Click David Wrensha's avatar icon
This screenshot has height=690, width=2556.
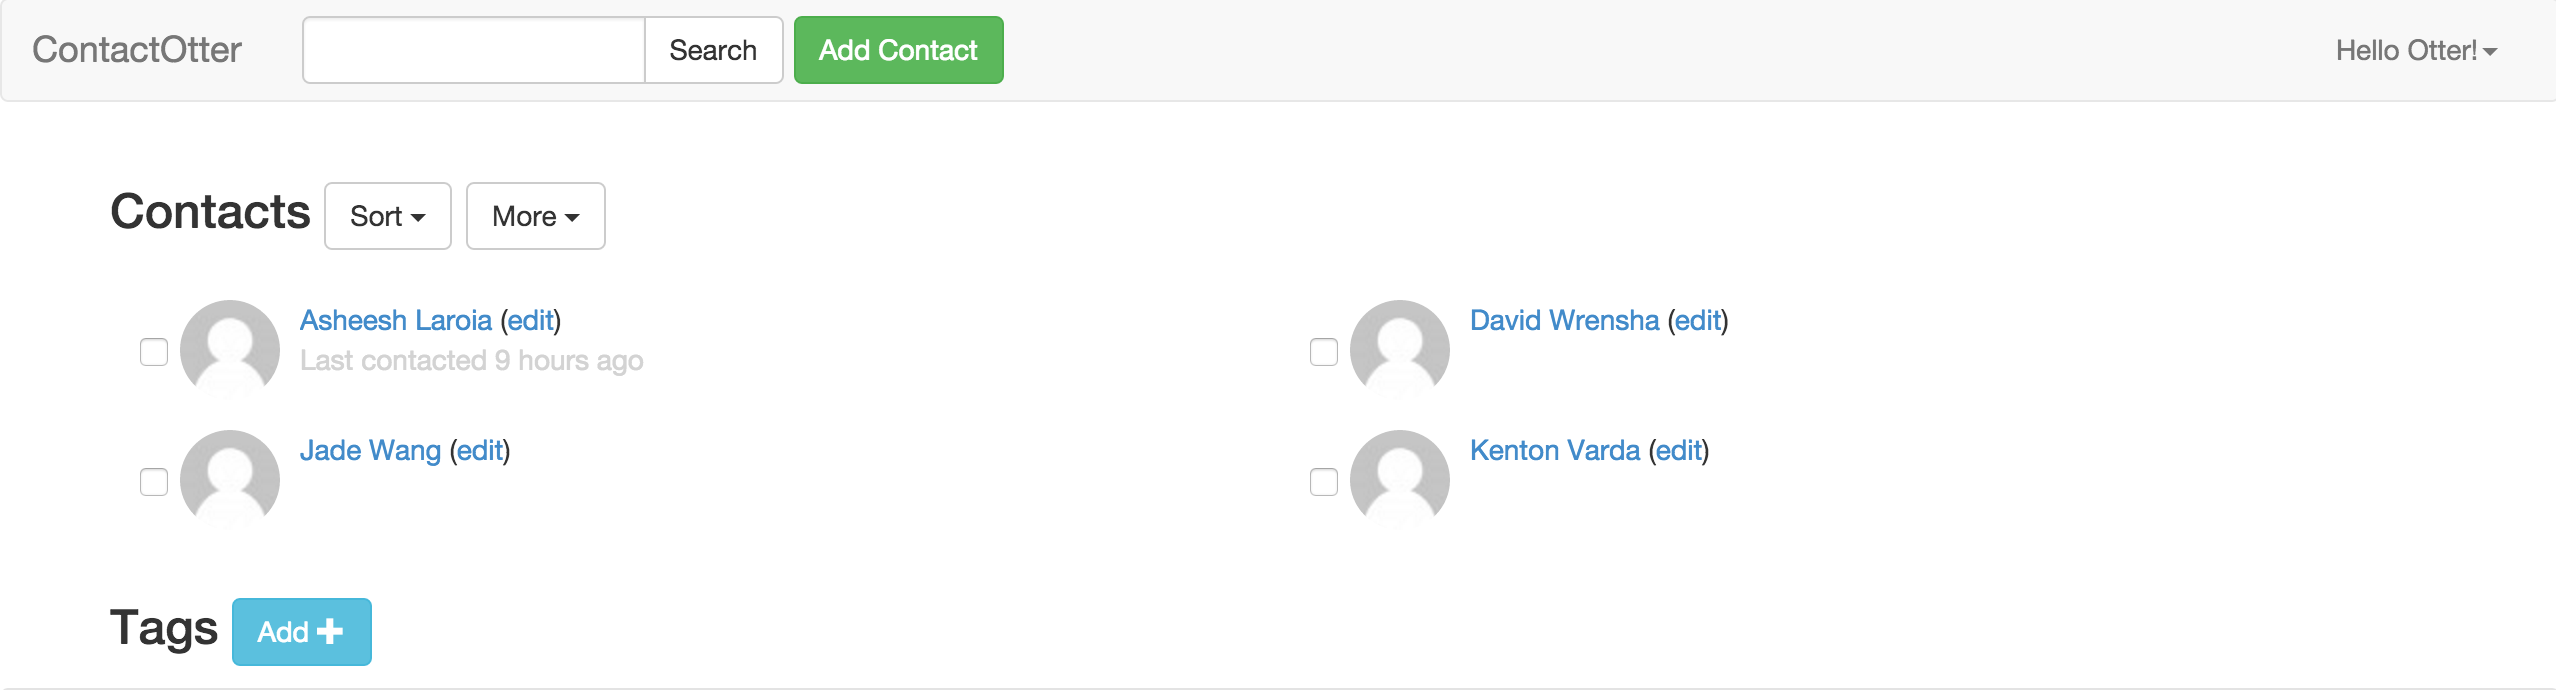(1400, 348)
